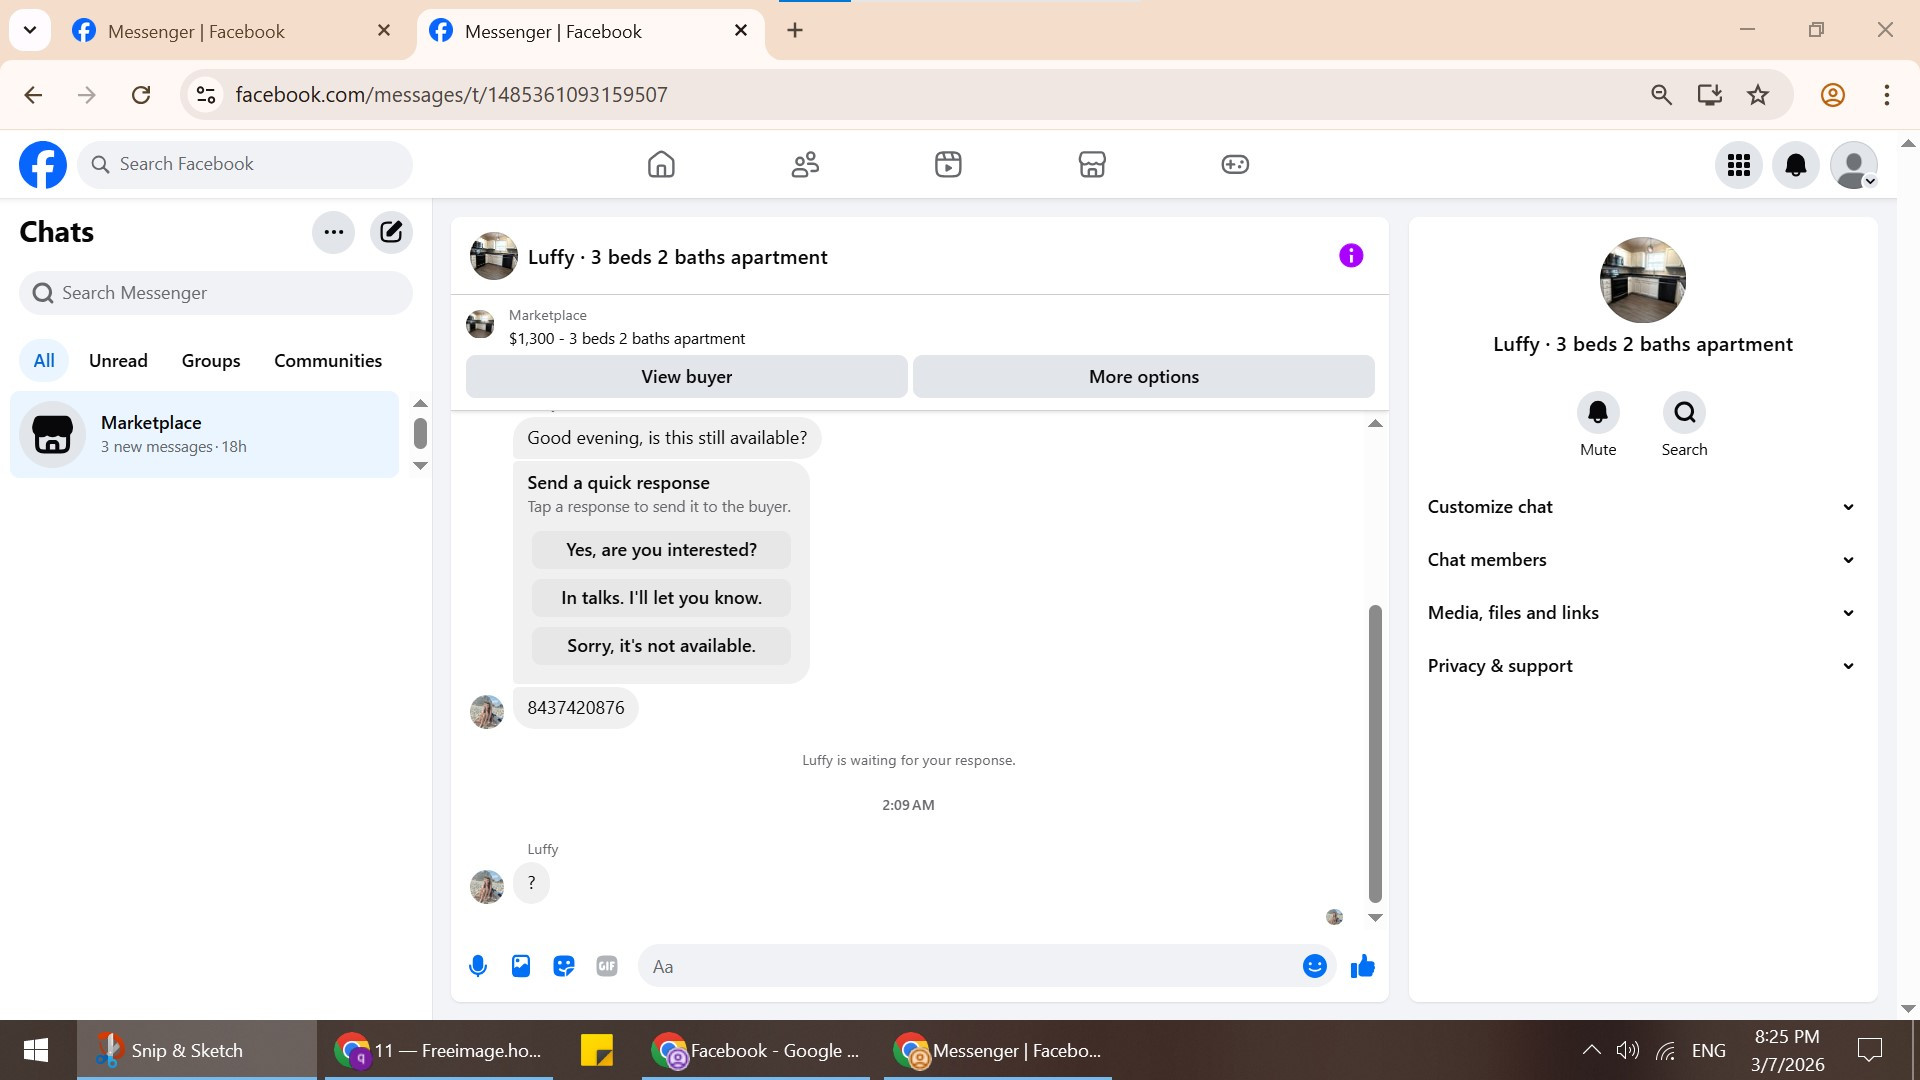Select the Groups chats filter
This screenshot has width=1920, height=1080.
click(x=211, y=361)
